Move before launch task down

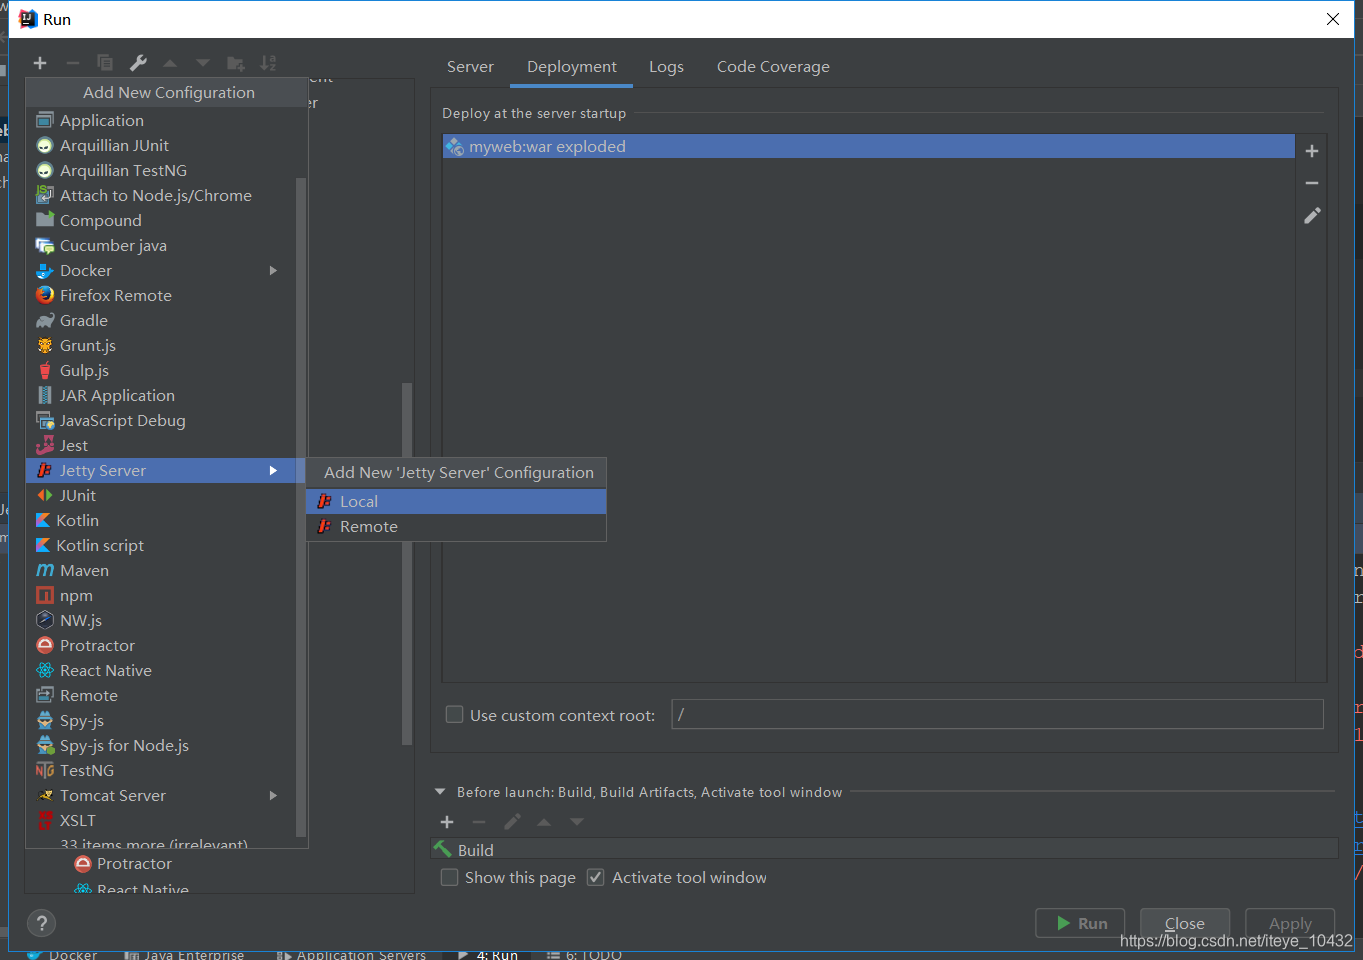point(577,822)
